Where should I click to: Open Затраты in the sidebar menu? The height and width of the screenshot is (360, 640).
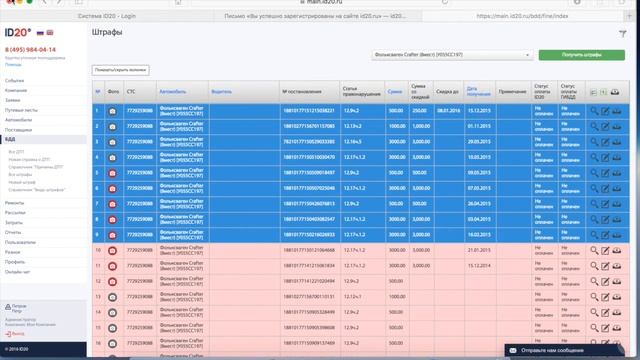coord(14,223)
